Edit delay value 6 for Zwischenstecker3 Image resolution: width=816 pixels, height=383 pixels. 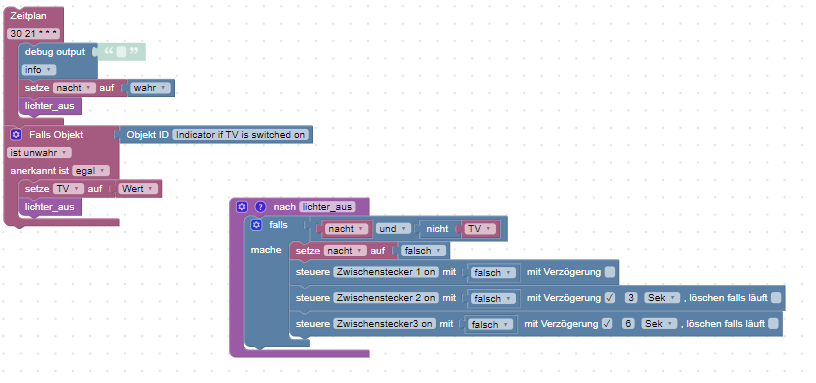coord(628,324)
